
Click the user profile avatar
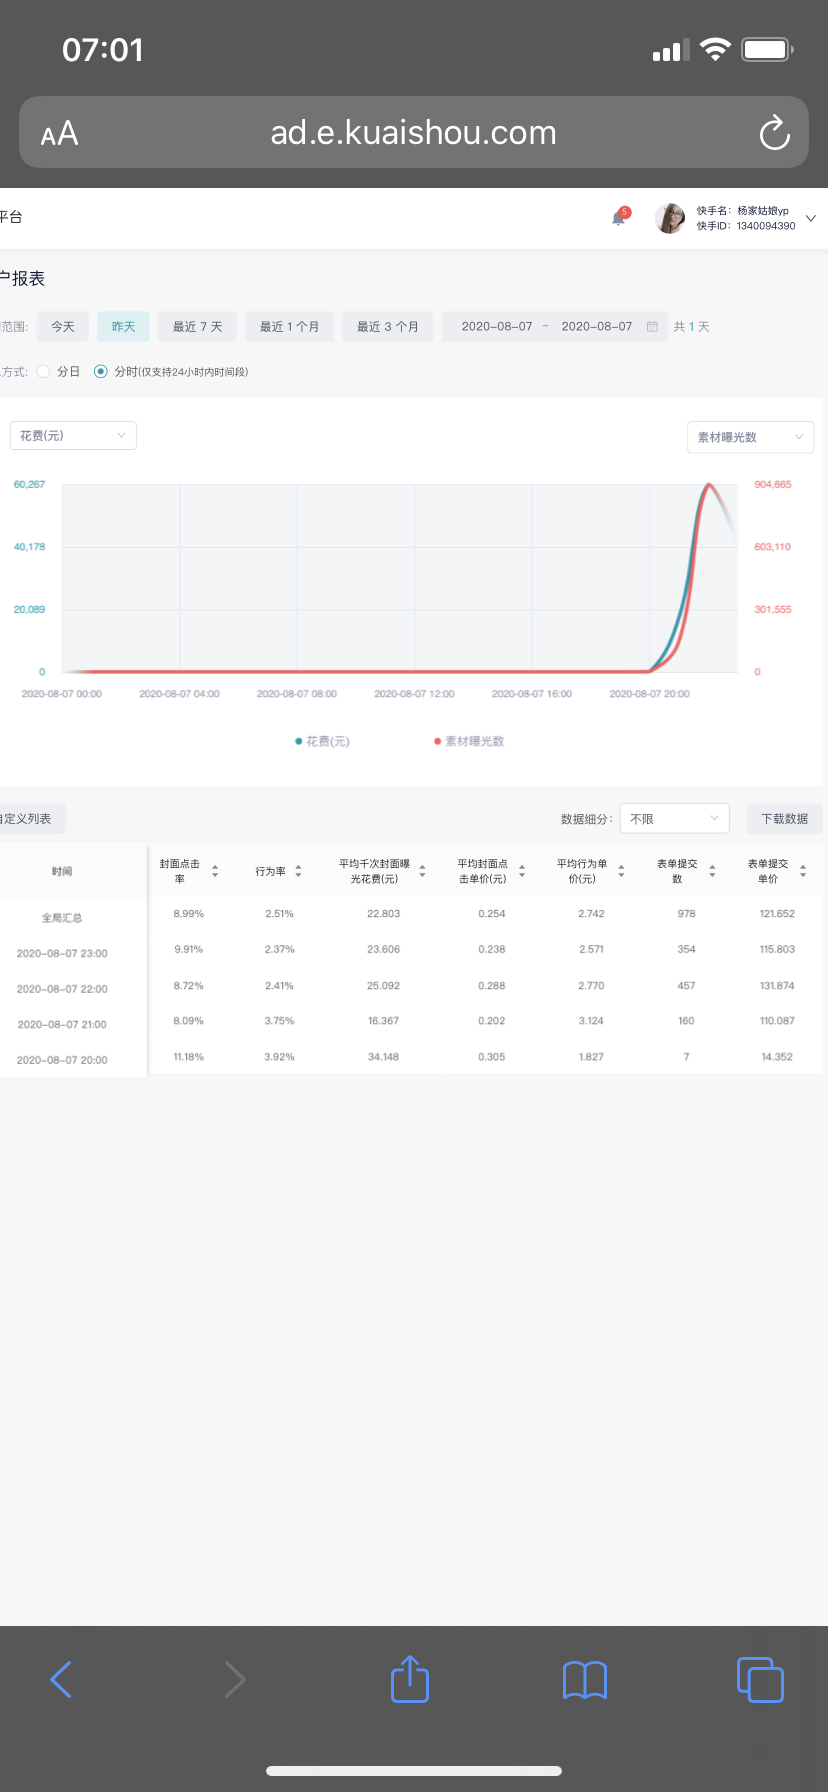(x=670, y=218)
